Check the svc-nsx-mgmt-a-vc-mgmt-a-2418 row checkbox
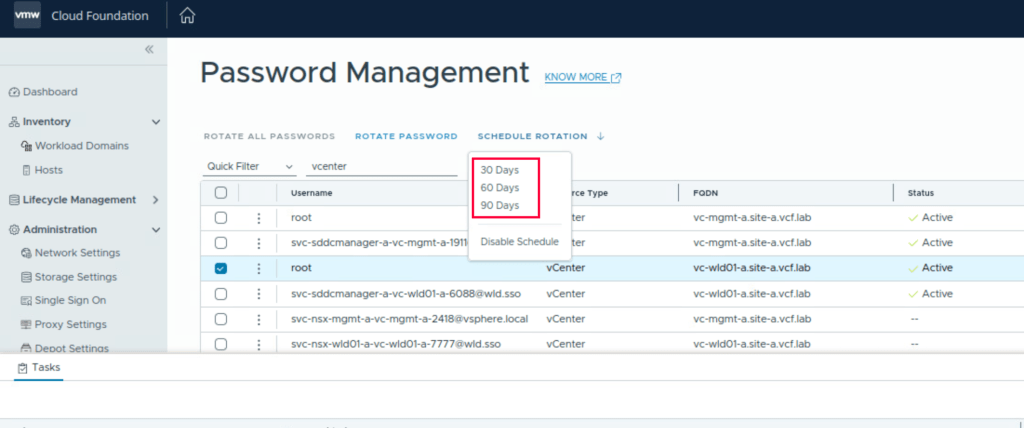Viewport: 1024px width, 428px height. coord(221,320)
